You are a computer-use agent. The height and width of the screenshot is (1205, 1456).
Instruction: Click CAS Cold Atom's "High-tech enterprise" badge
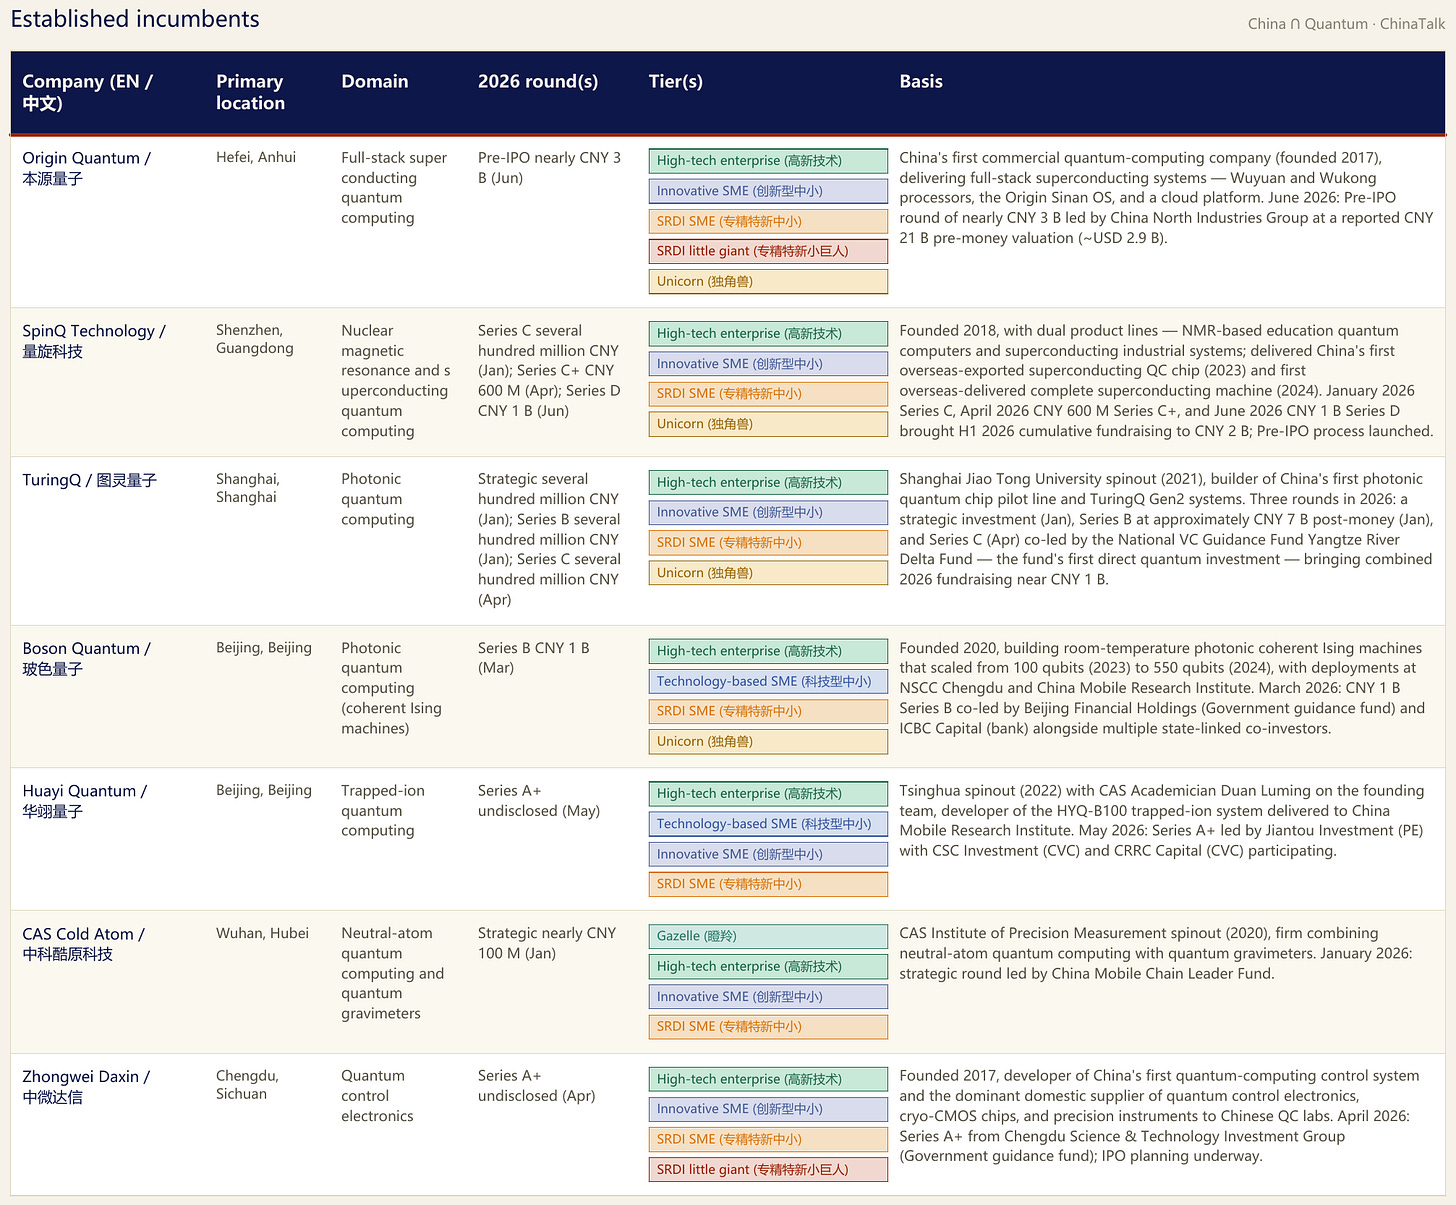tap(768, 966)
